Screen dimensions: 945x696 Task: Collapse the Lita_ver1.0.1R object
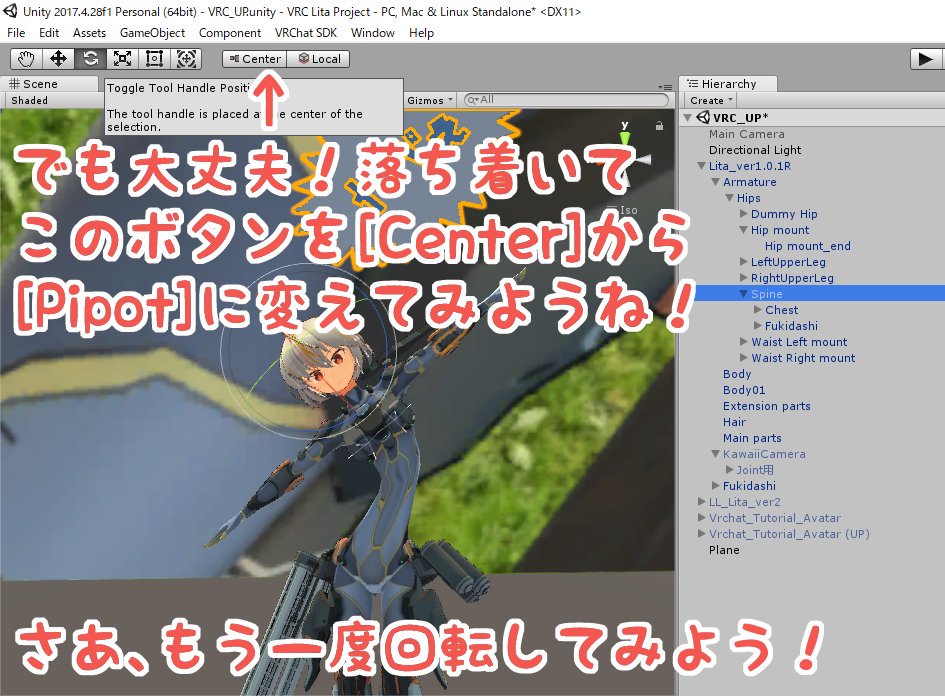702,166
